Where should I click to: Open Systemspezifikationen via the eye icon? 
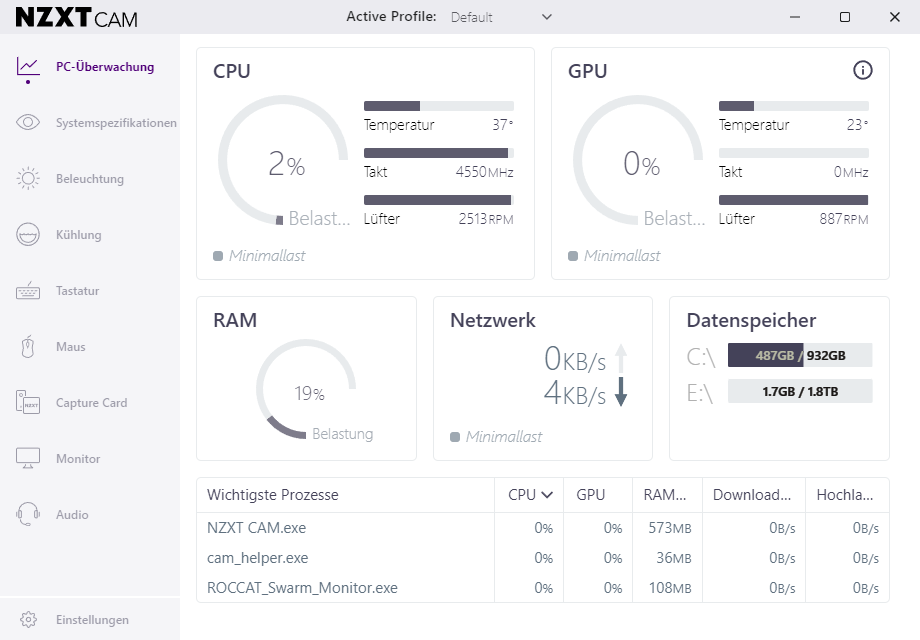pyautogui.click(x=28, y=123)
